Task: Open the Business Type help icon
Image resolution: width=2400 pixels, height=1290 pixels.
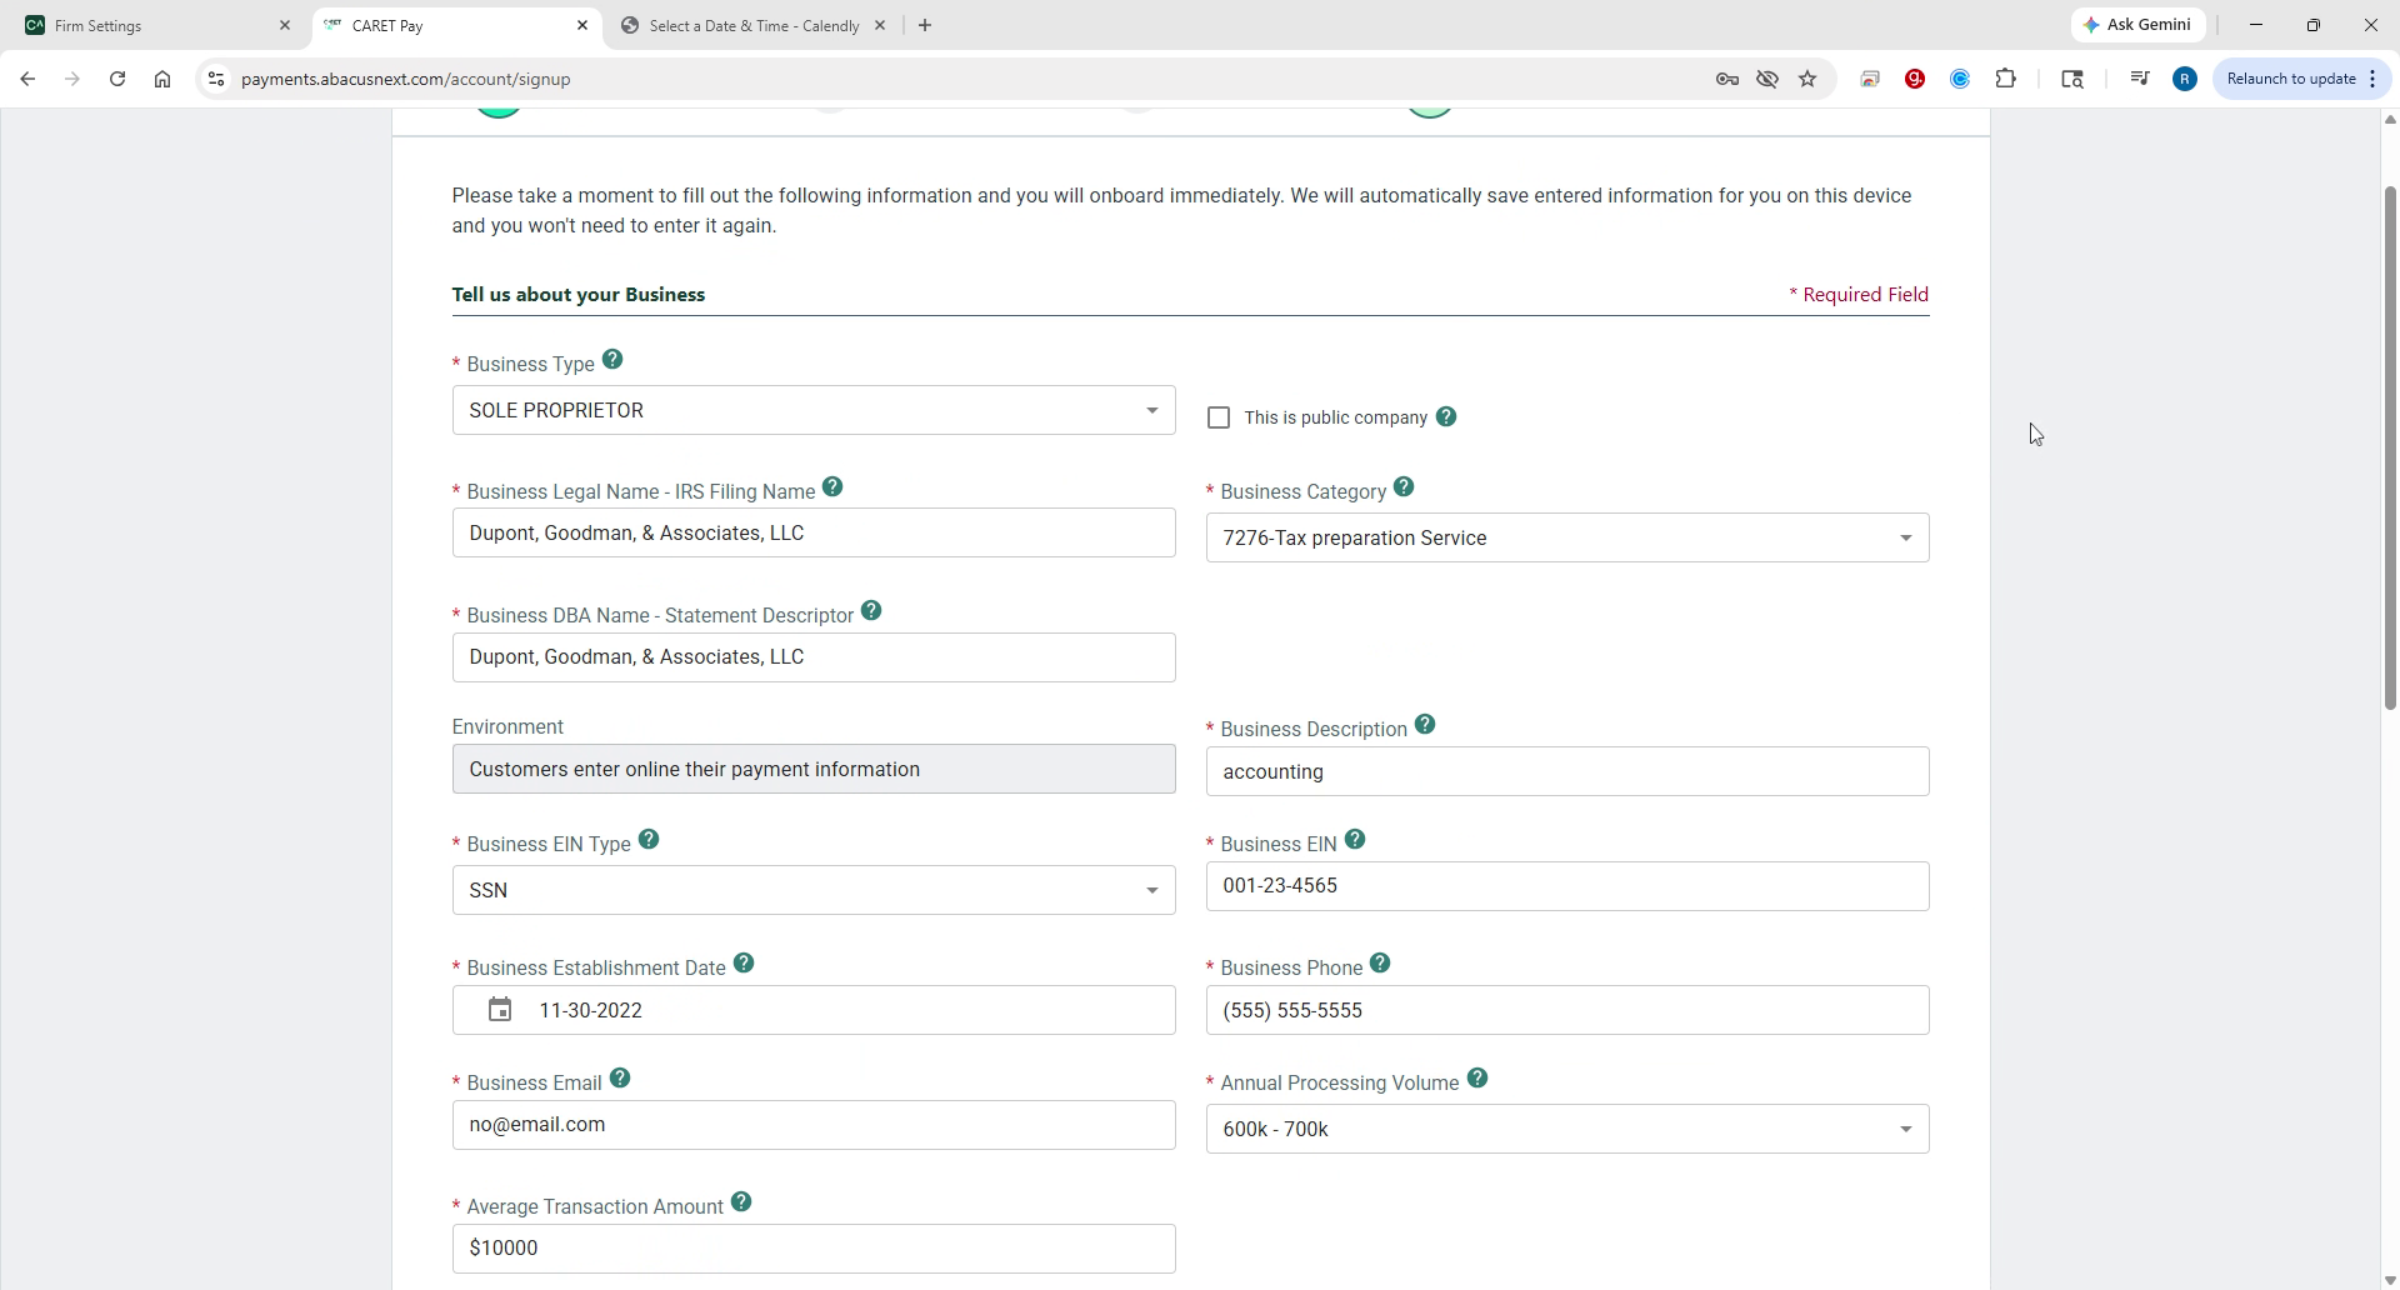Action: click(612, 360)
